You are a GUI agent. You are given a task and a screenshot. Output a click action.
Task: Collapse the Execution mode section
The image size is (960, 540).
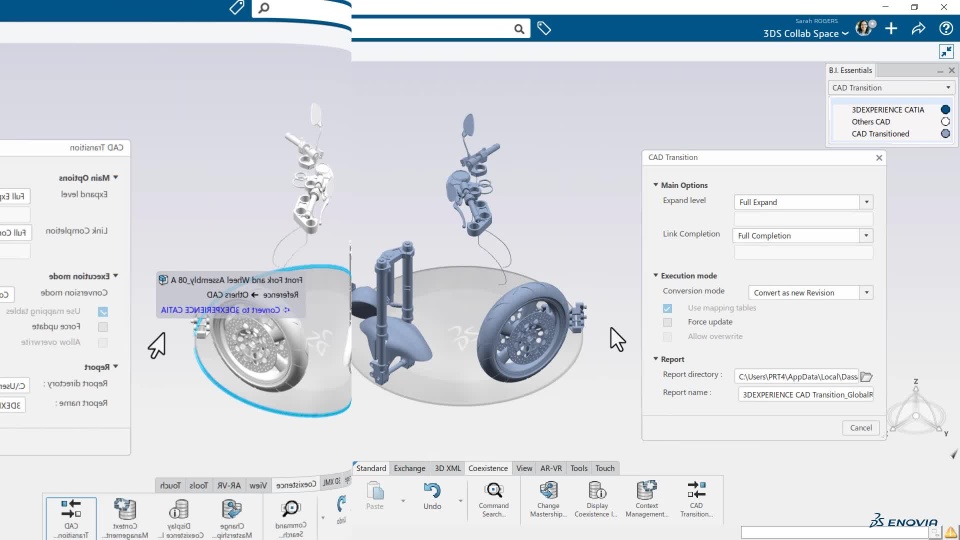(655, 276)
